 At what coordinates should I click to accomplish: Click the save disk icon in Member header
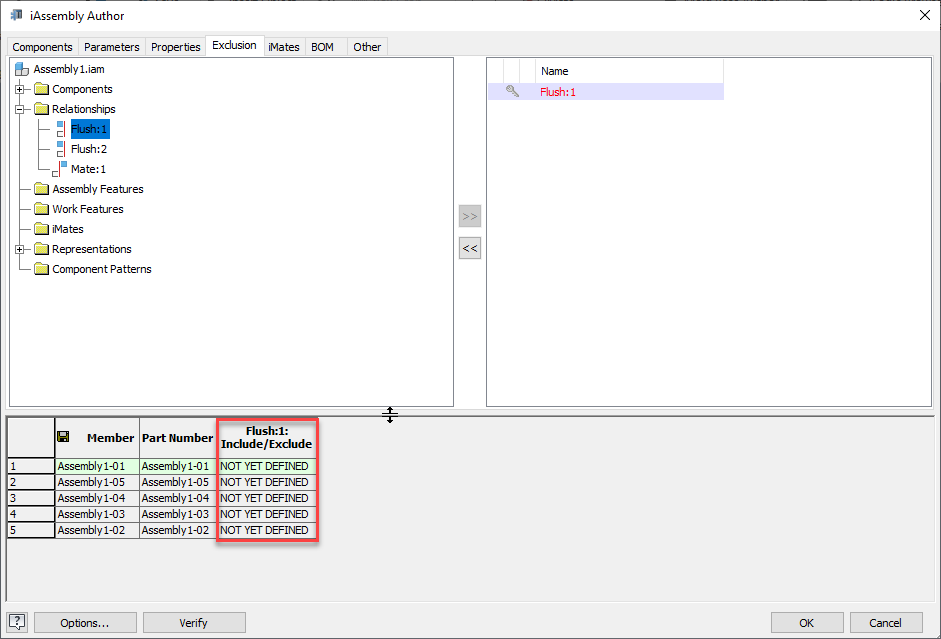click(63, 437)
